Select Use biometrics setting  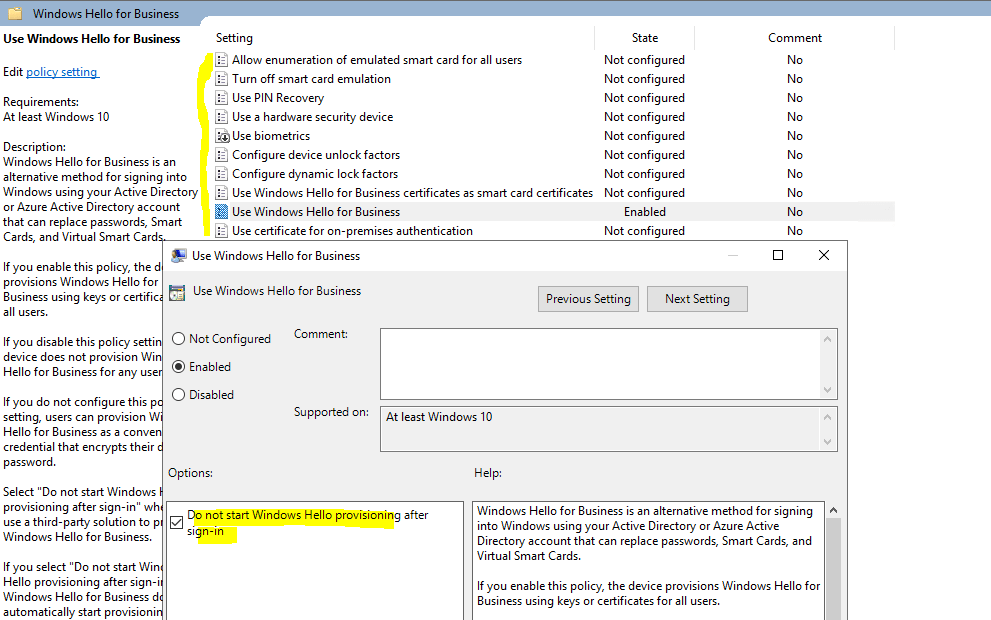tap(271, 136)
